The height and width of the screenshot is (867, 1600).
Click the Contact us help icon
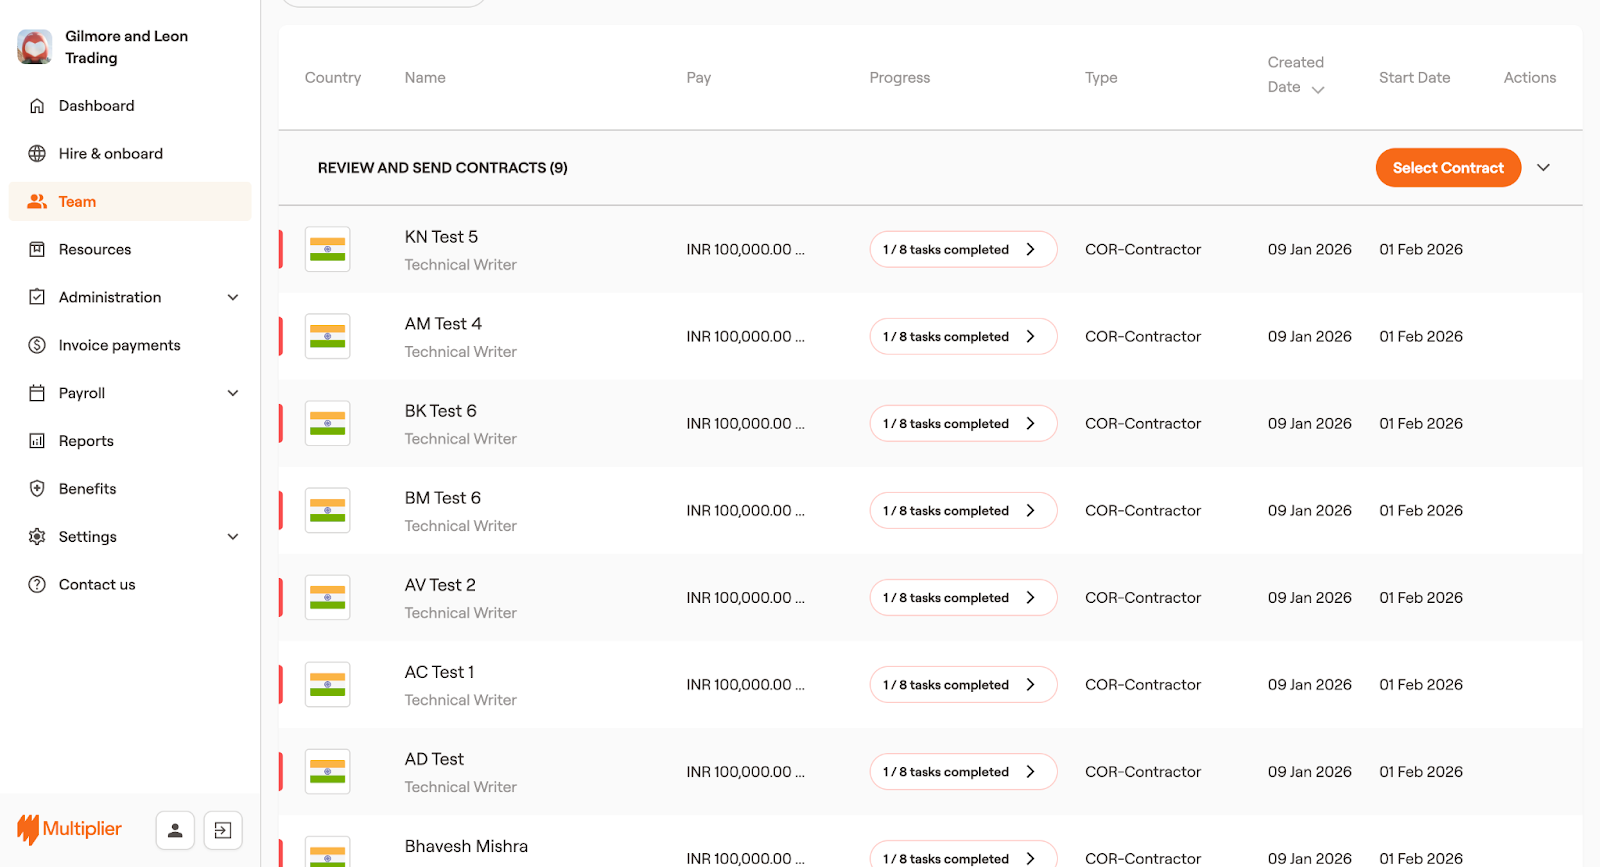click(37, 585)
